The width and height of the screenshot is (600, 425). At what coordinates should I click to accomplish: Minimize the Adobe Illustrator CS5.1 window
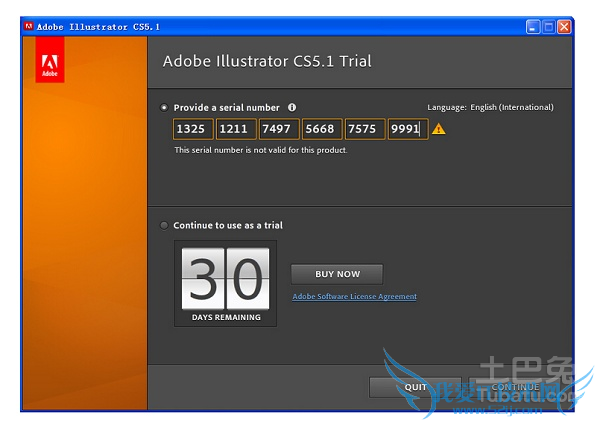[x=534, y=27]
